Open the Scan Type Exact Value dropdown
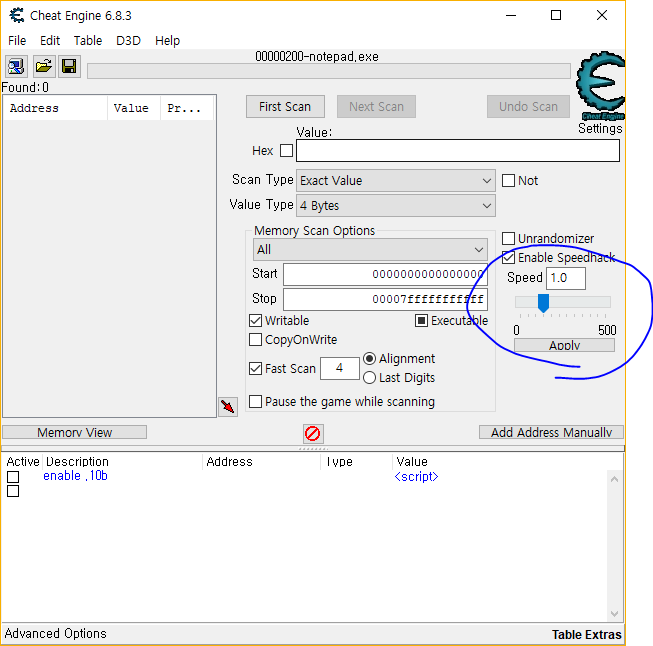The height and width of the screenshot is (646, 653). [x=396, y=181]
